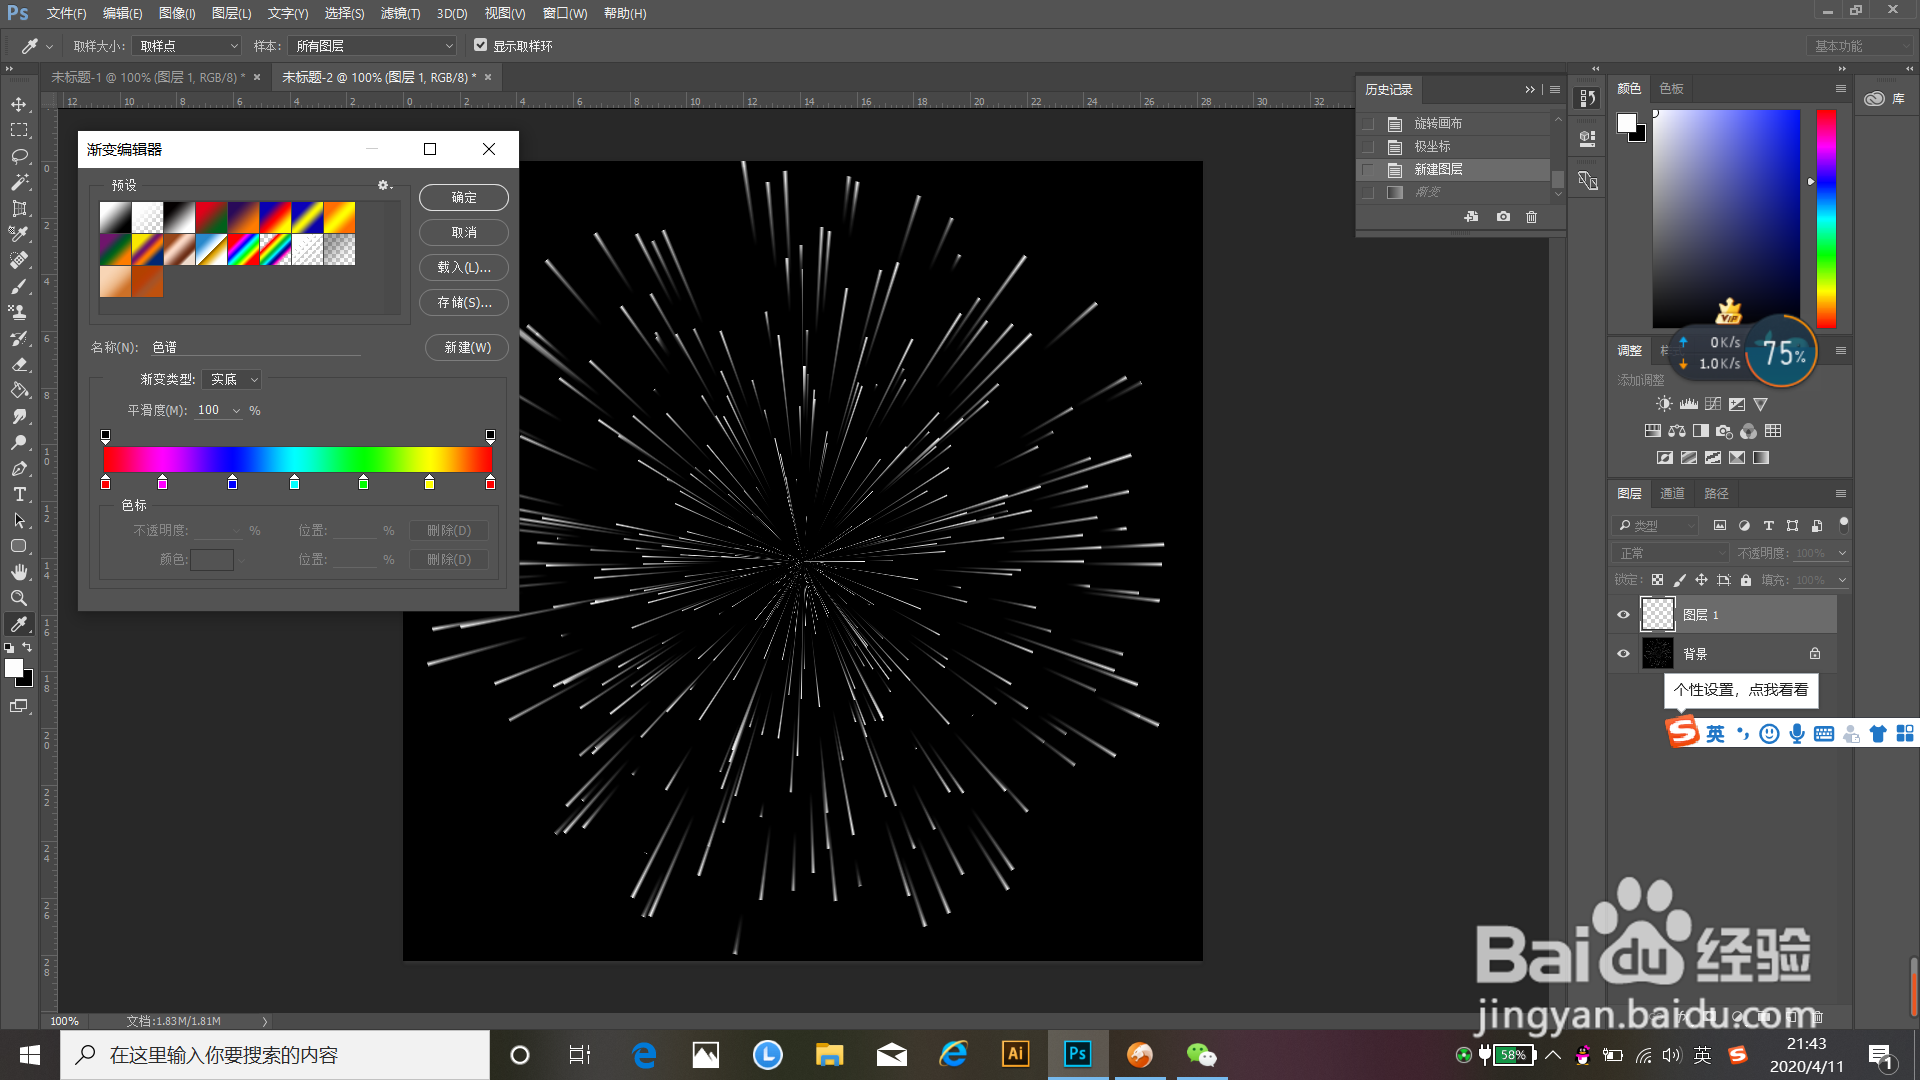The height and width of the screenshot is (1080, 1920).
Task: Select the Horizontal Type tool
Action: [19, 494]
